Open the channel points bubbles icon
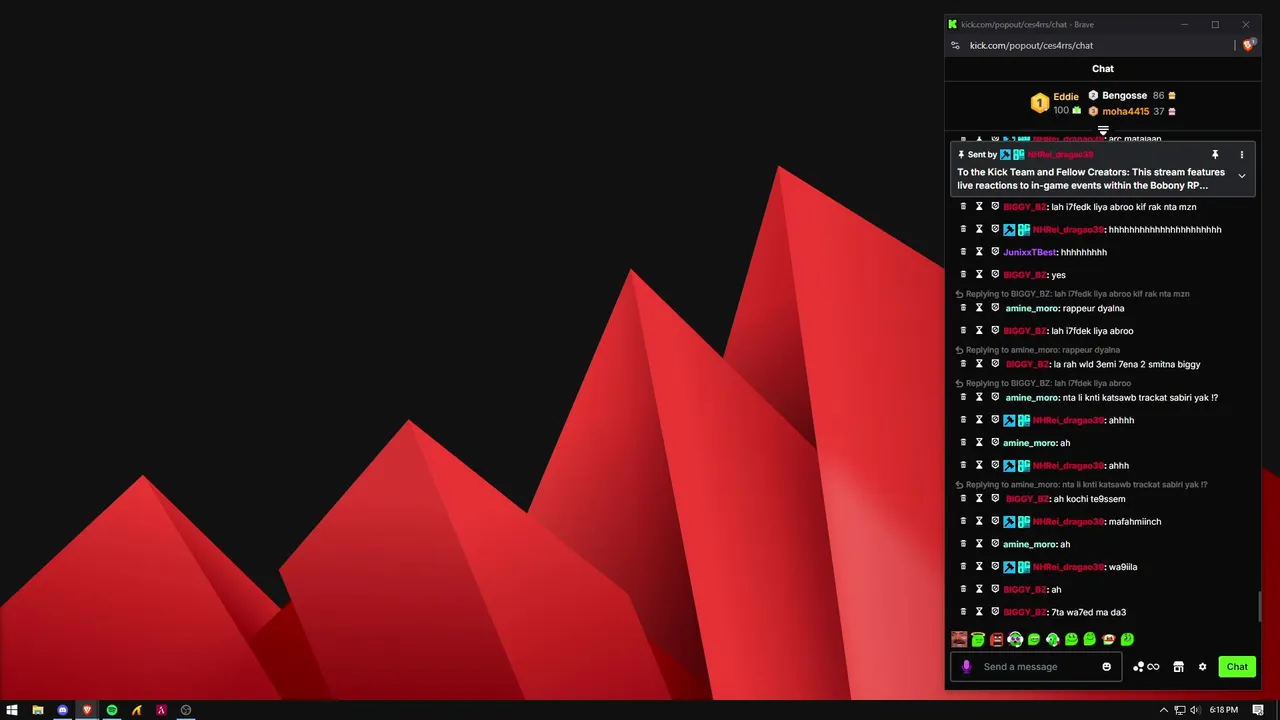The image size is (1280, 720). pyautogui.click(x=1138, y=667)
